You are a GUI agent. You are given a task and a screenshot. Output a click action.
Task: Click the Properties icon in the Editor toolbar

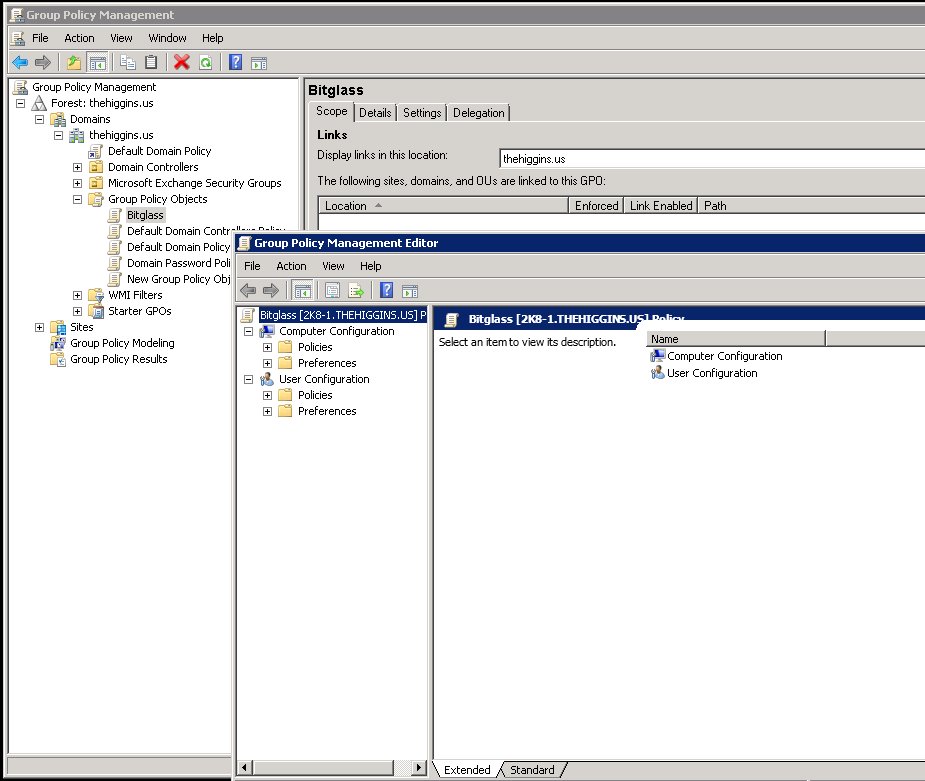pyautogui.click(x=331, y=290)
